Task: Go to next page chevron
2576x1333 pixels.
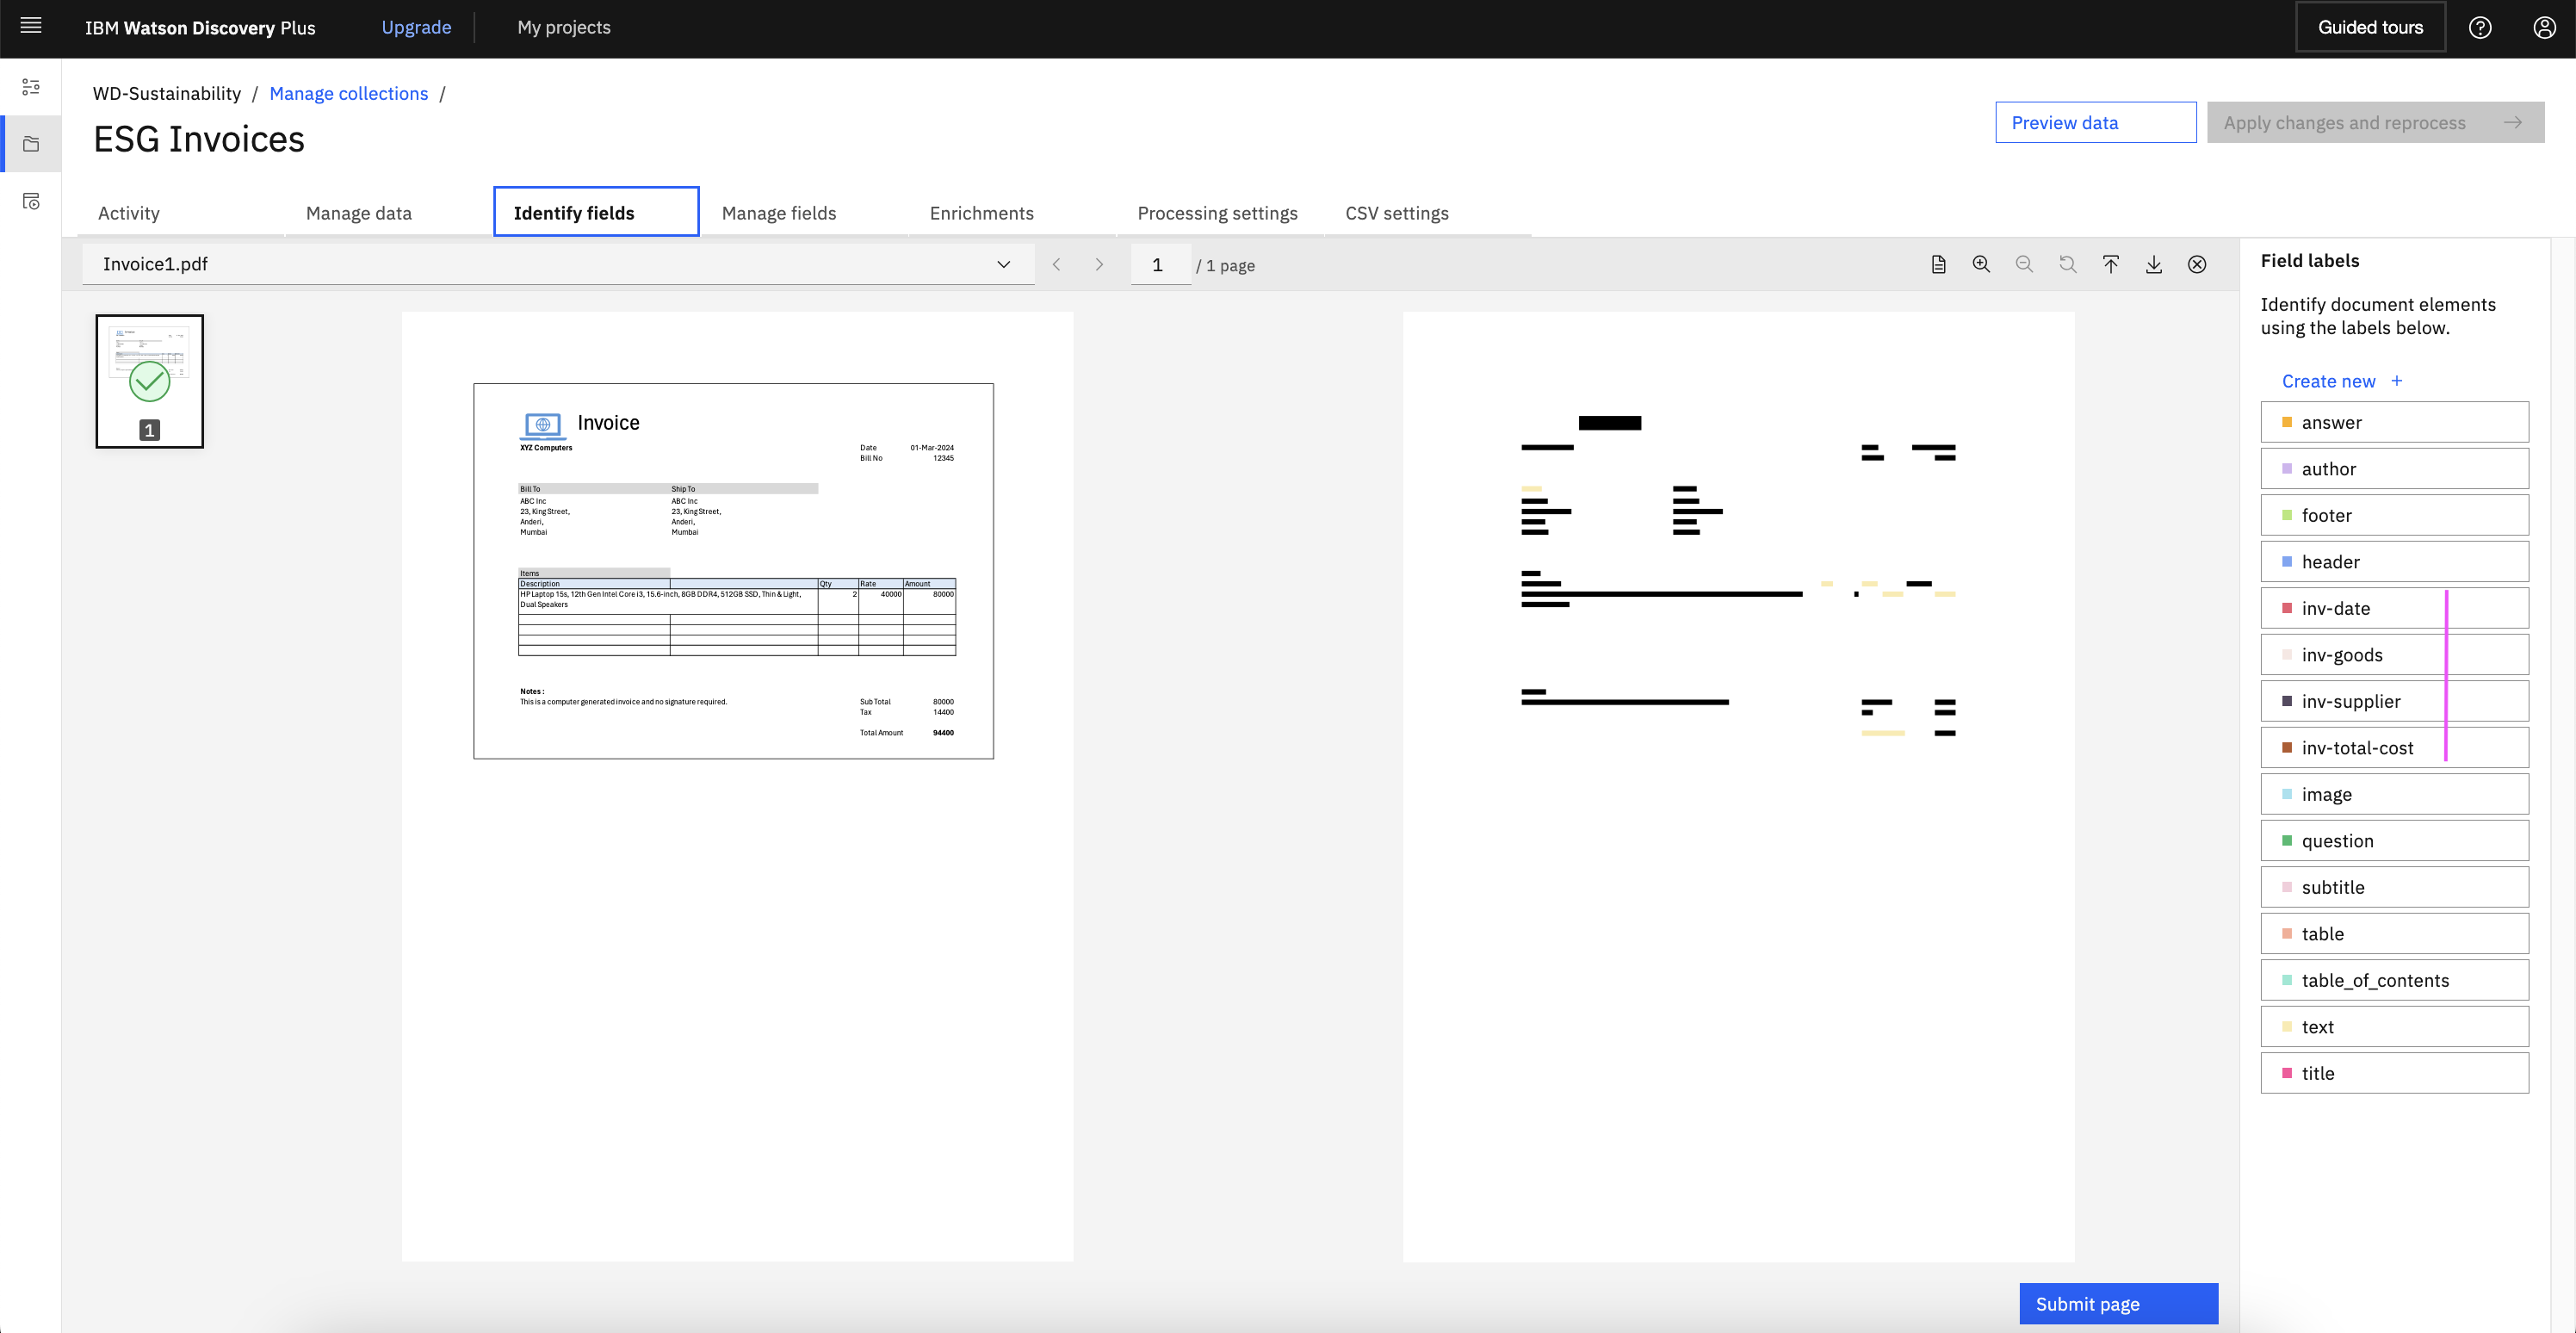Action: point(1099,264)
